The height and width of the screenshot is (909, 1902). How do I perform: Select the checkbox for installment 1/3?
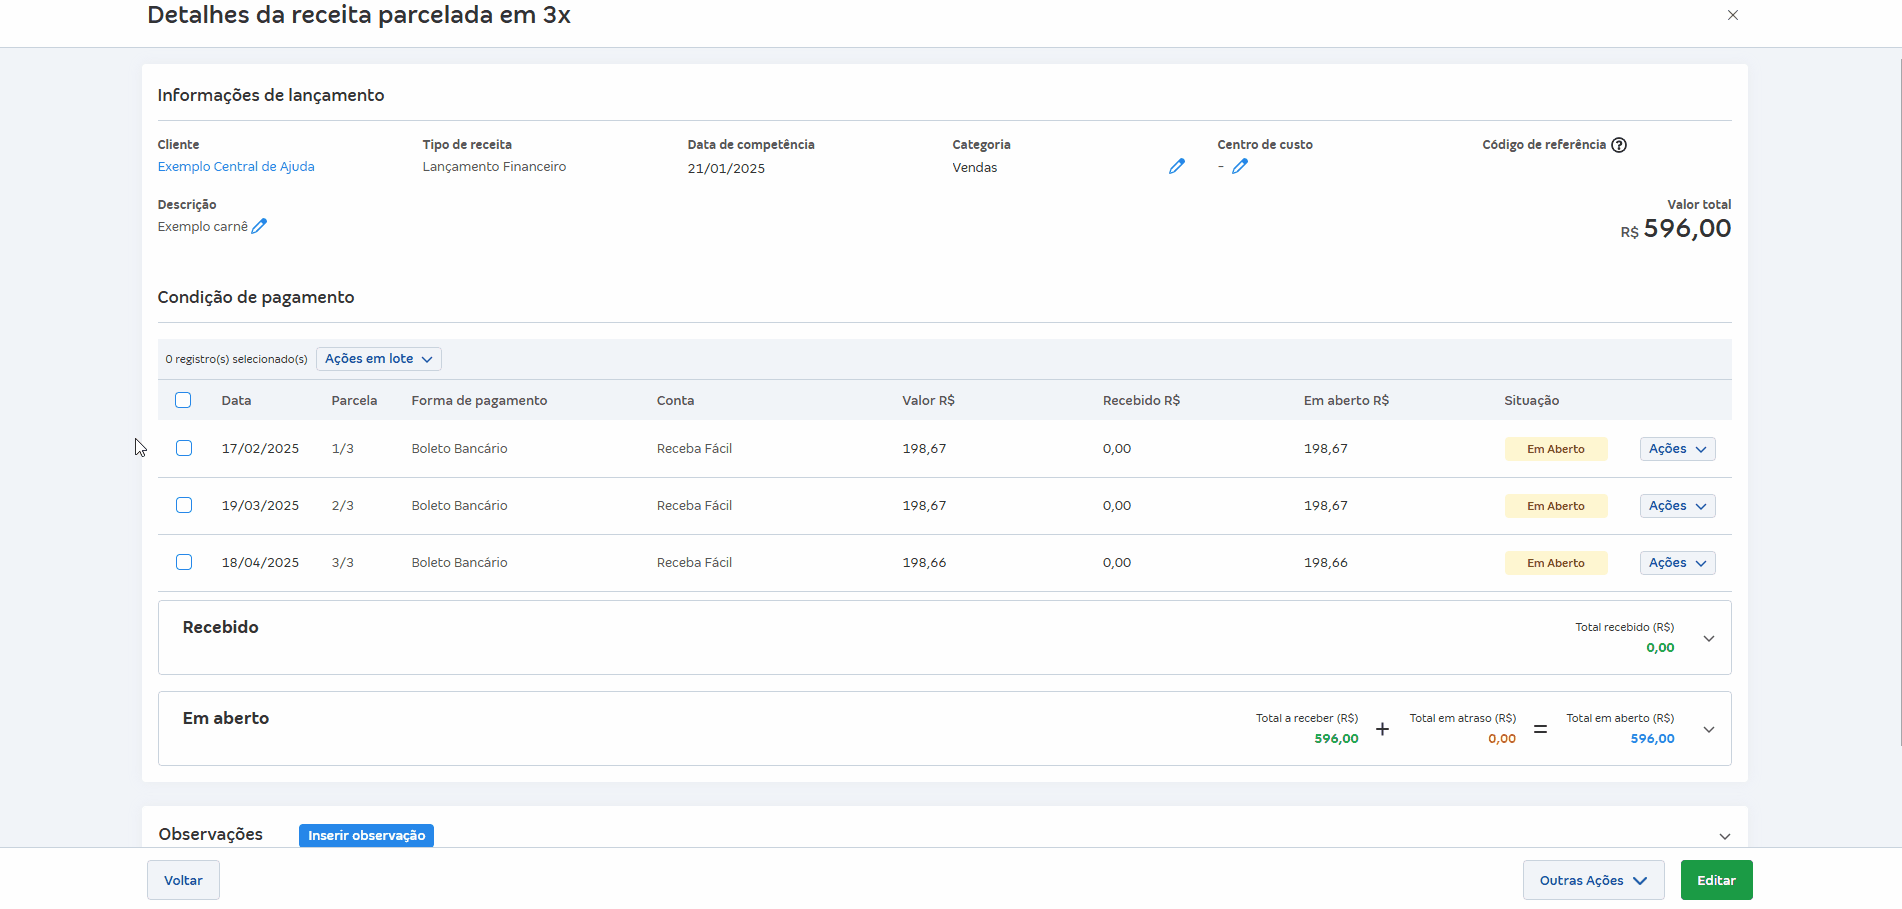pos(184,448)
